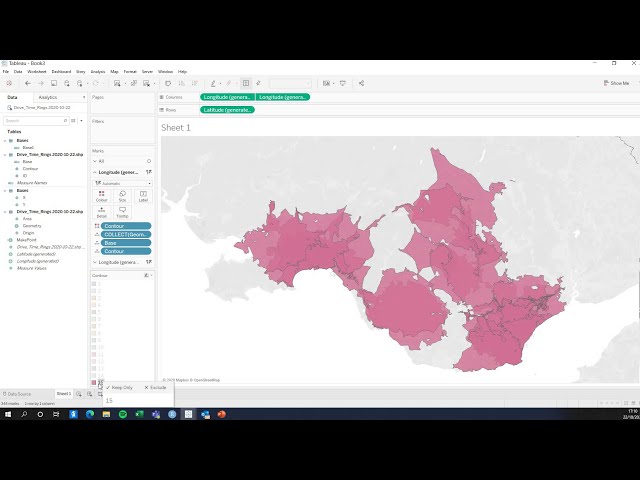Viewport: 640px width, 480px height.
Task: Select the Geometry field in Data pane
Action: tap(32, 226)
